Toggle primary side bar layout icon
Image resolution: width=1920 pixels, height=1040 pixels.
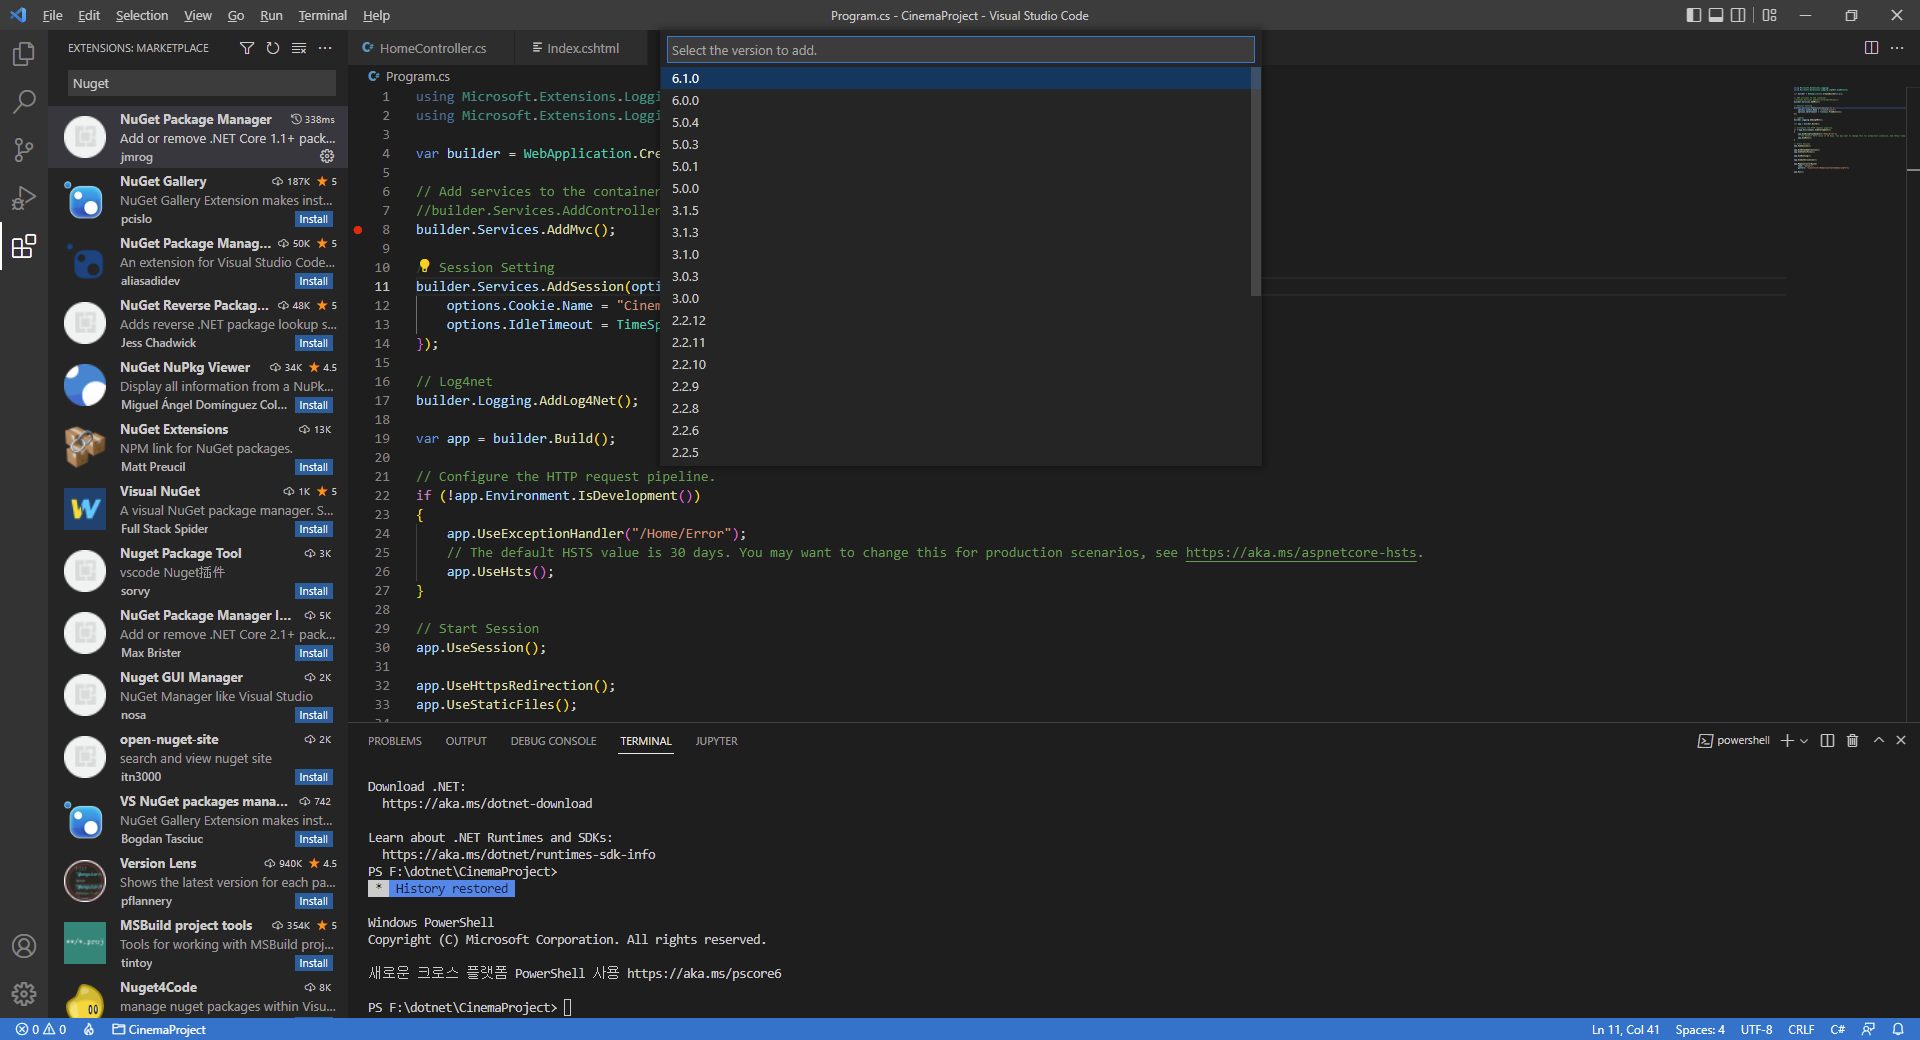pos(1693,15)
